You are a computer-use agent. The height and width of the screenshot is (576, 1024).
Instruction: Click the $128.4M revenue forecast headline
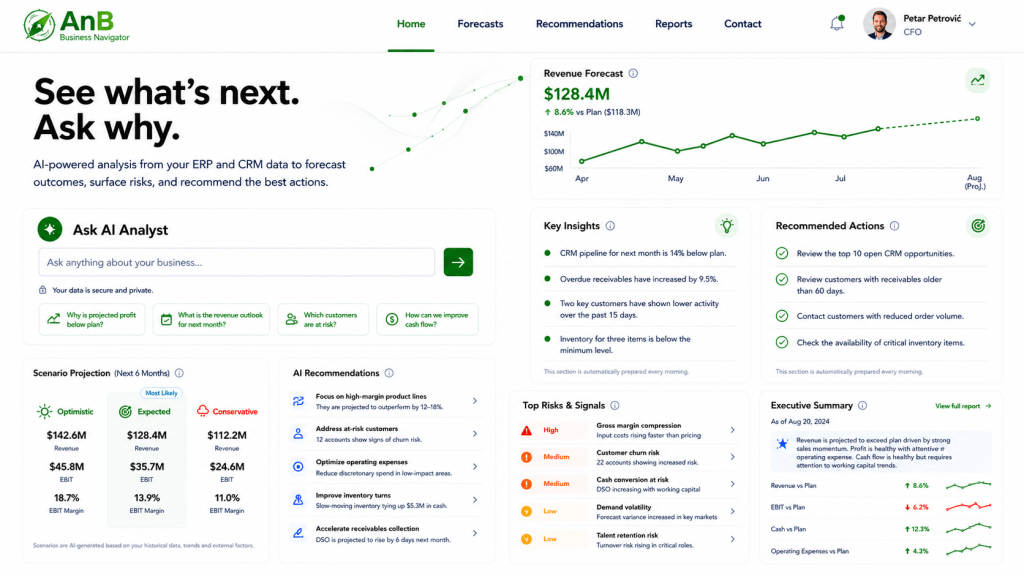coord(577,94)
